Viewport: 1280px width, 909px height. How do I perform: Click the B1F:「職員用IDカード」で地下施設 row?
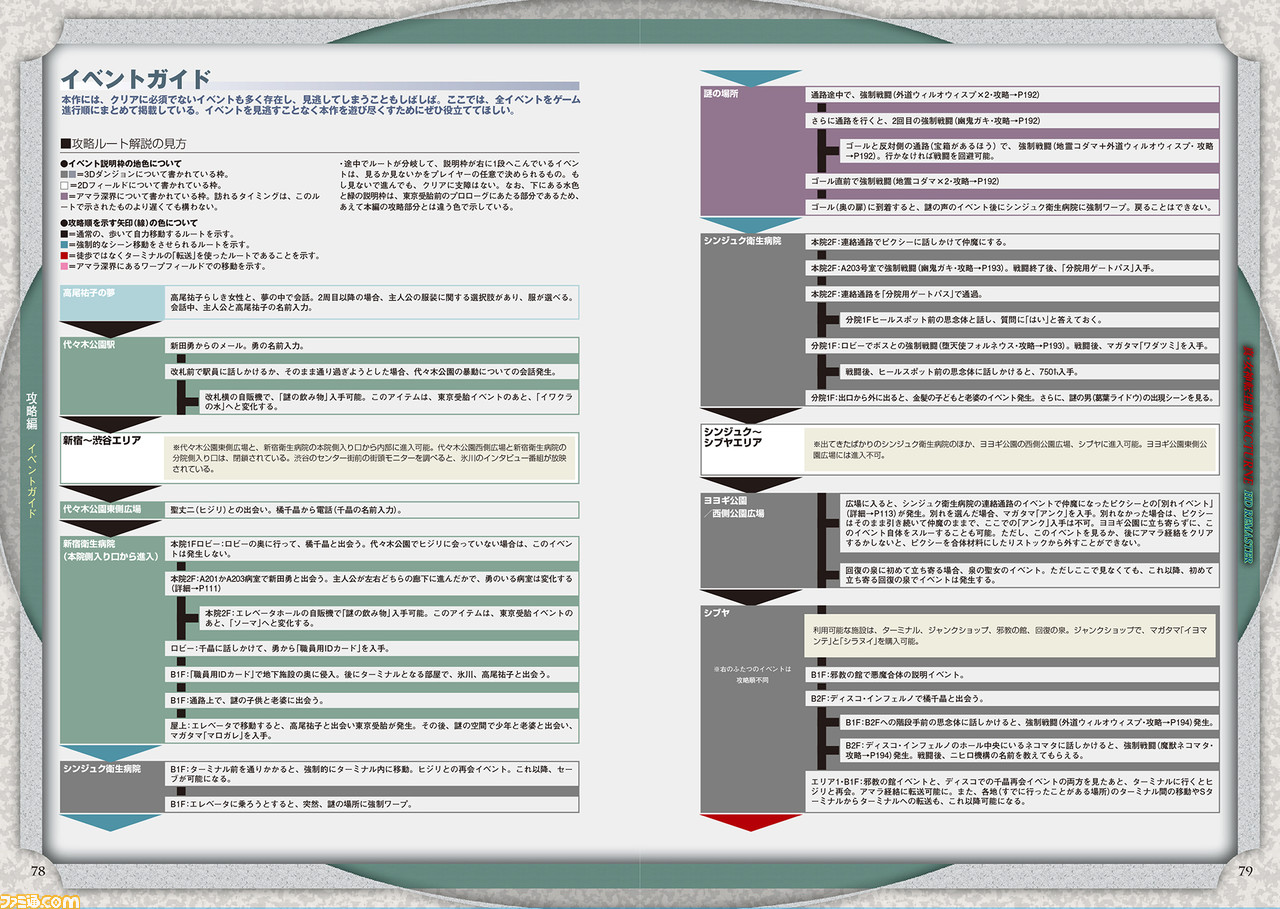click(372, 674)
